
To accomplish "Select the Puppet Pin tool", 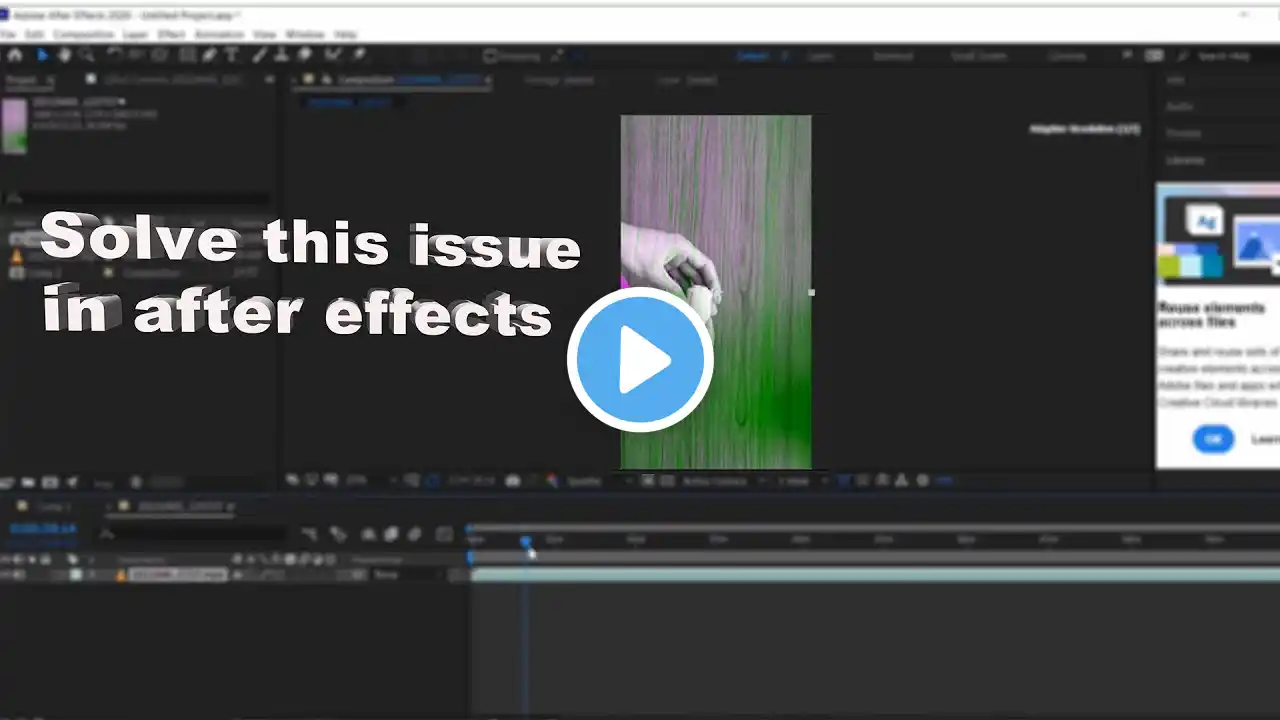I will pyautogui.click(x=358, y=56).
